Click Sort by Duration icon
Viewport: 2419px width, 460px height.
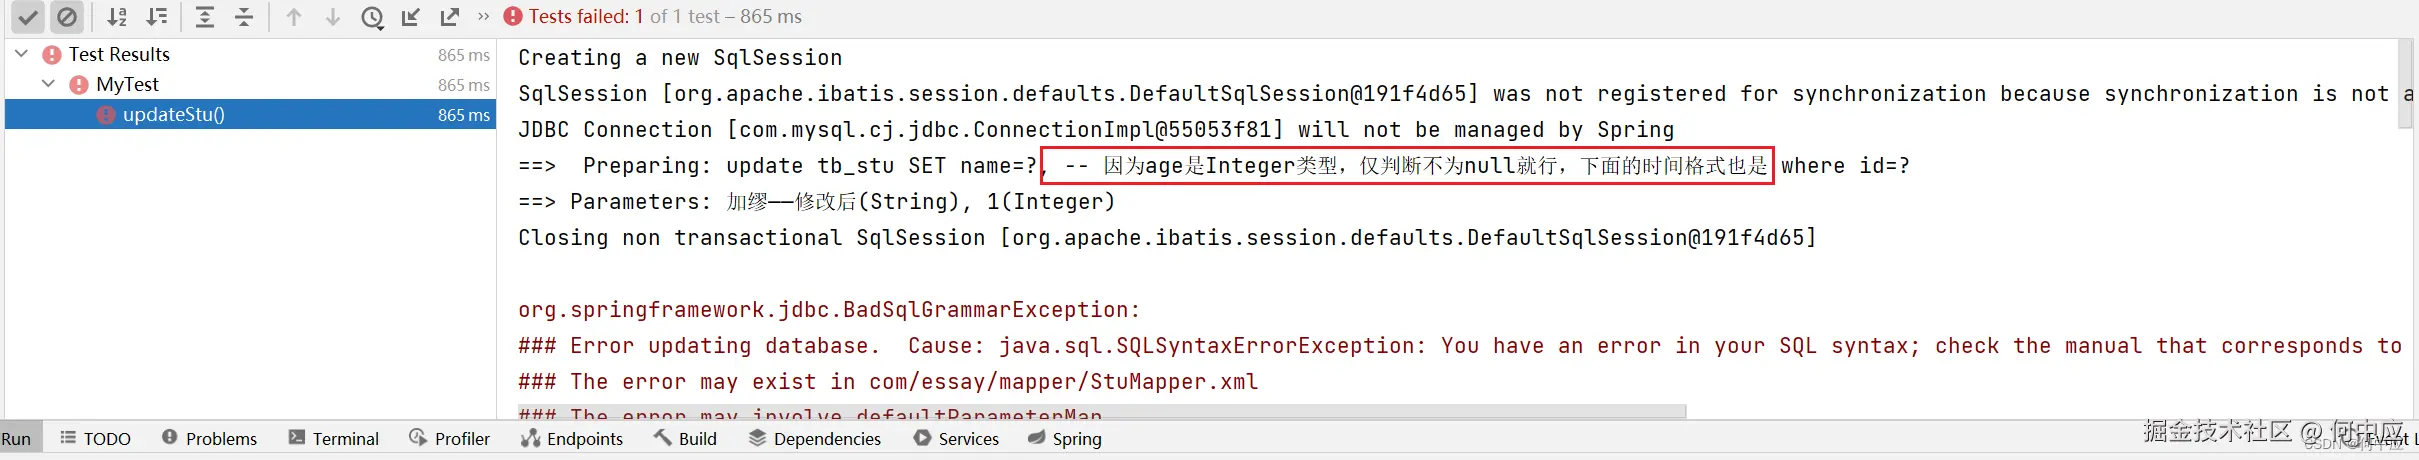[157, 17]
